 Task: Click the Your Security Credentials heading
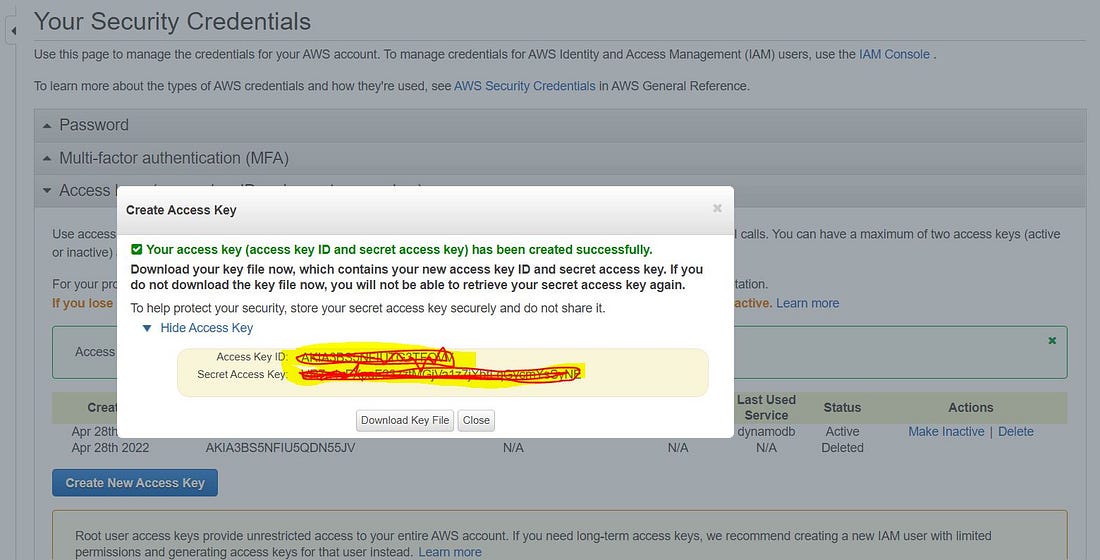click(173, 22)
